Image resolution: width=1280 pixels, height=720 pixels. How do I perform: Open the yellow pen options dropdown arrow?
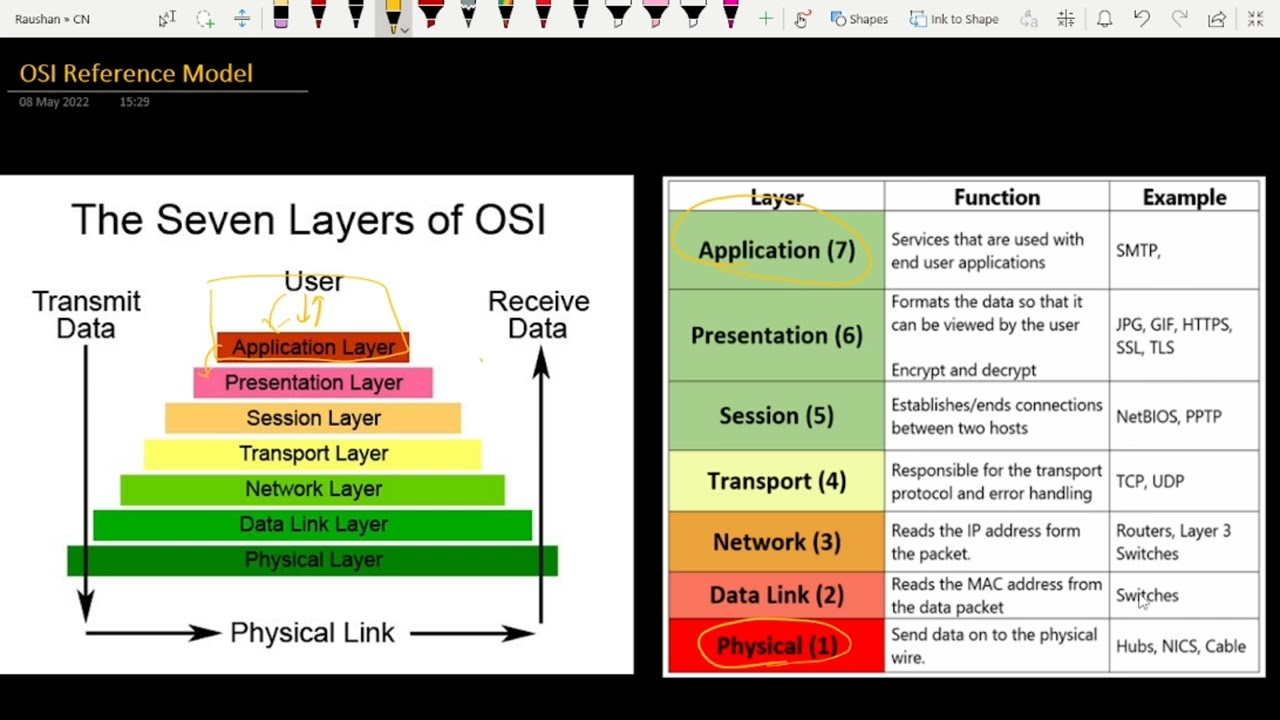(404, 30)
